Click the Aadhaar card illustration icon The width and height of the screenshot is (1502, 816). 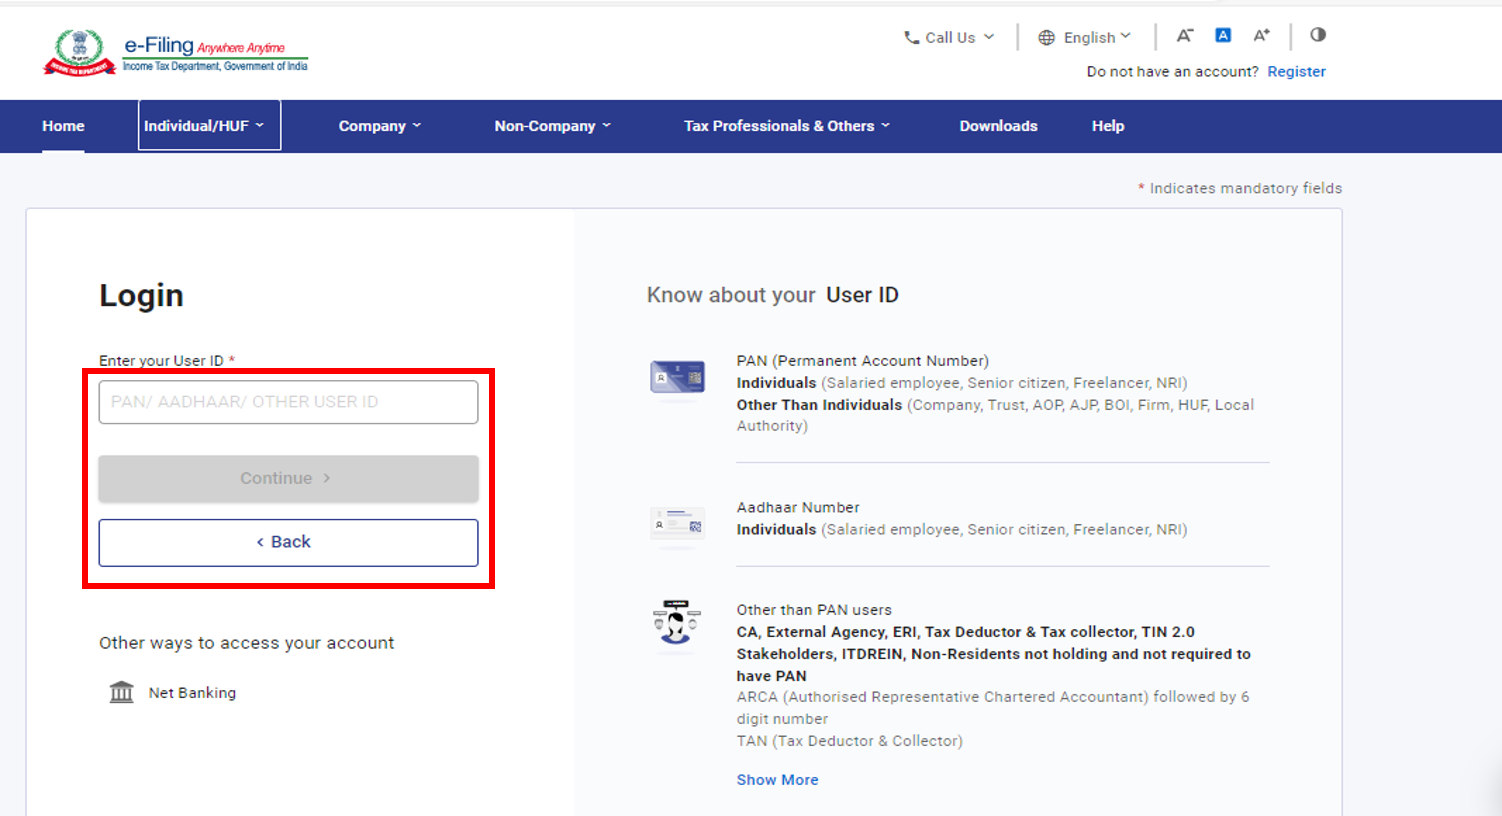pos(677,524)
